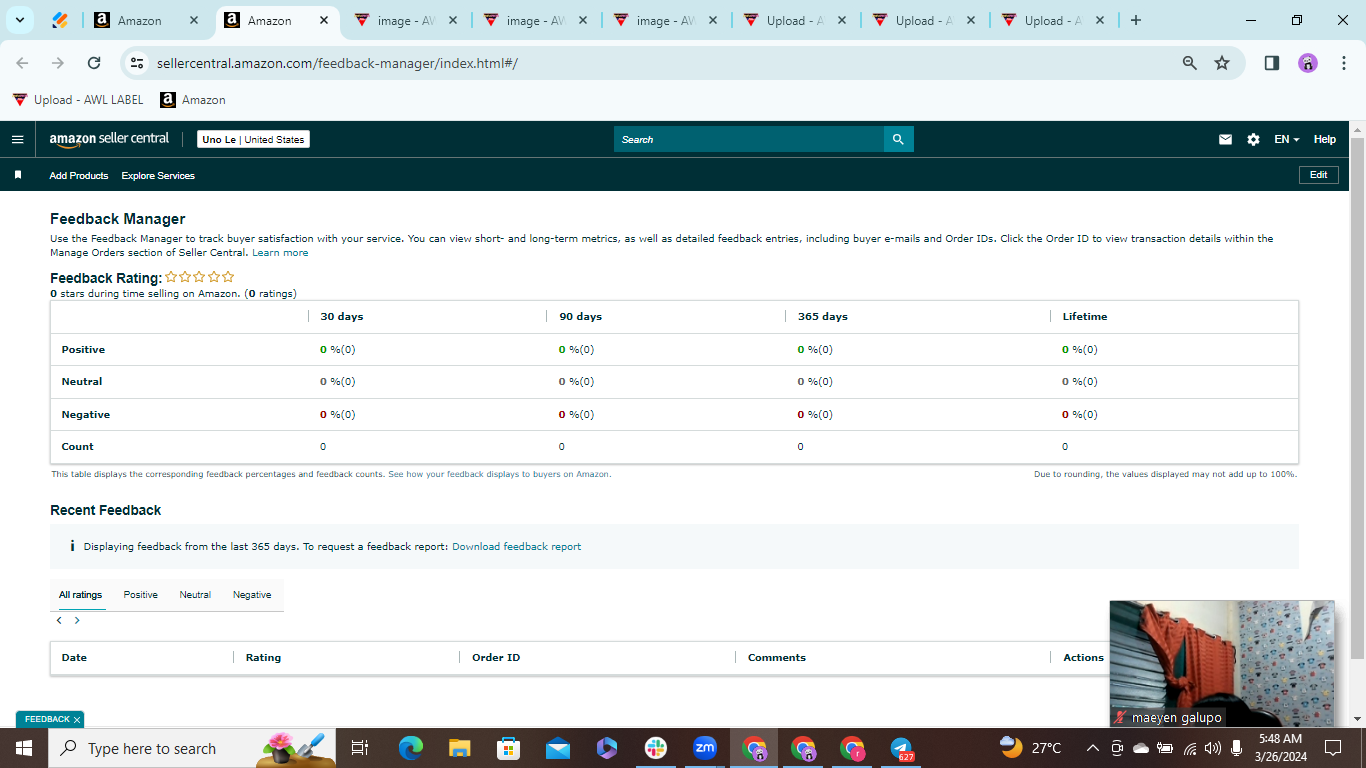Show hidden system tray icons
Image resolution: width=1366 pixels, height=768 pixels.
[x=1092, y=748]
